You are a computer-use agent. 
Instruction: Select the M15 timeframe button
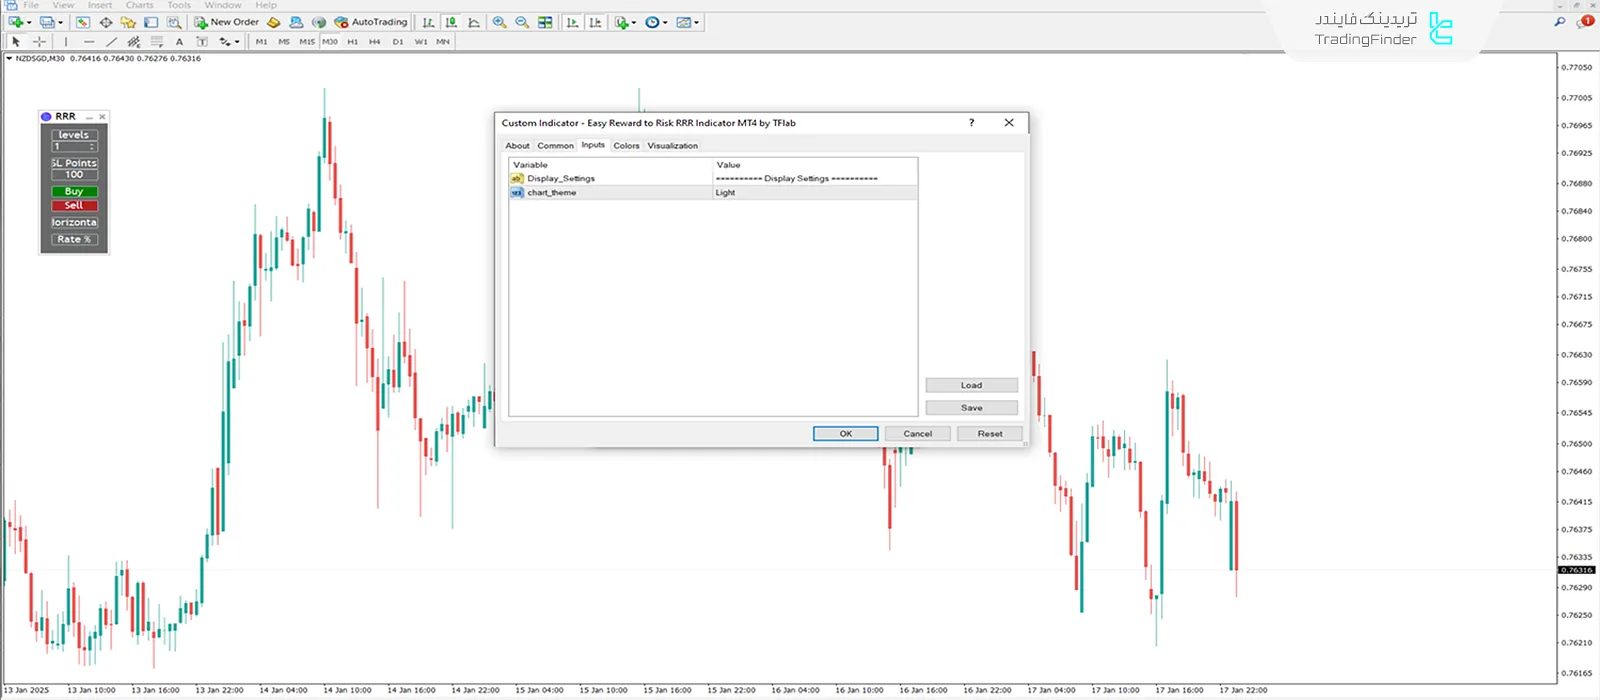tap(306, 42)
